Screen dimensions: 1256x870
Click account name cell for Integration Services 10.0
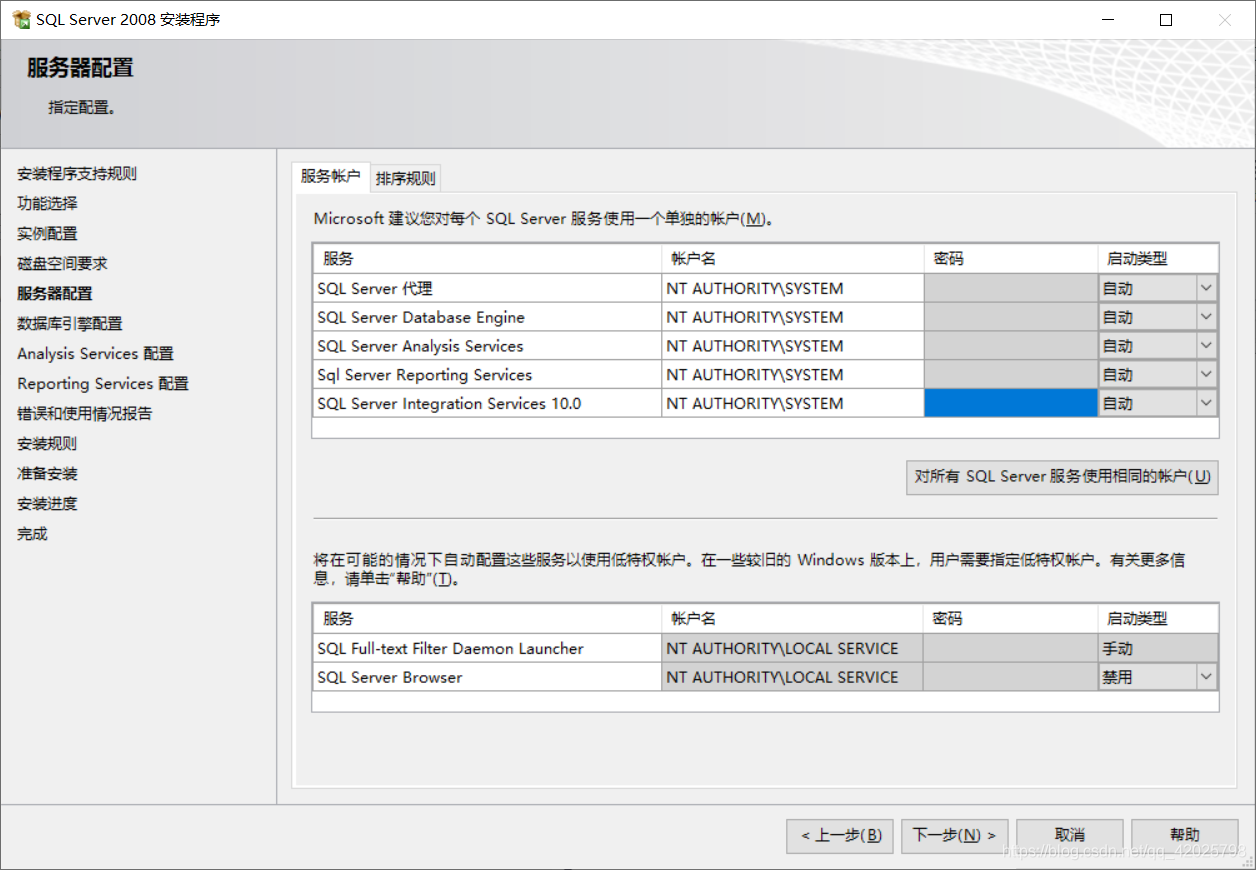coord(793,403)
